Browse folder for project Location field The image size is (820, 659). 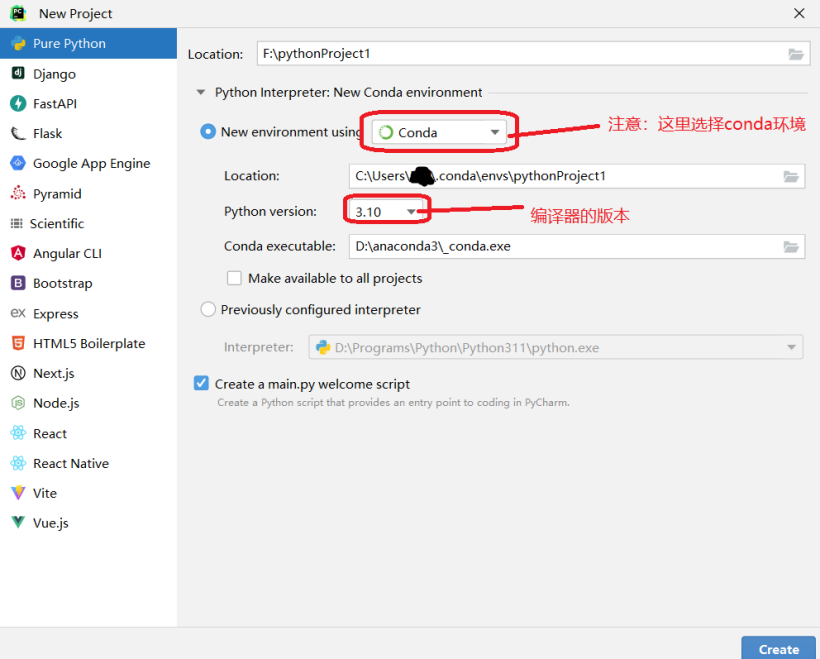pos(796,54)
